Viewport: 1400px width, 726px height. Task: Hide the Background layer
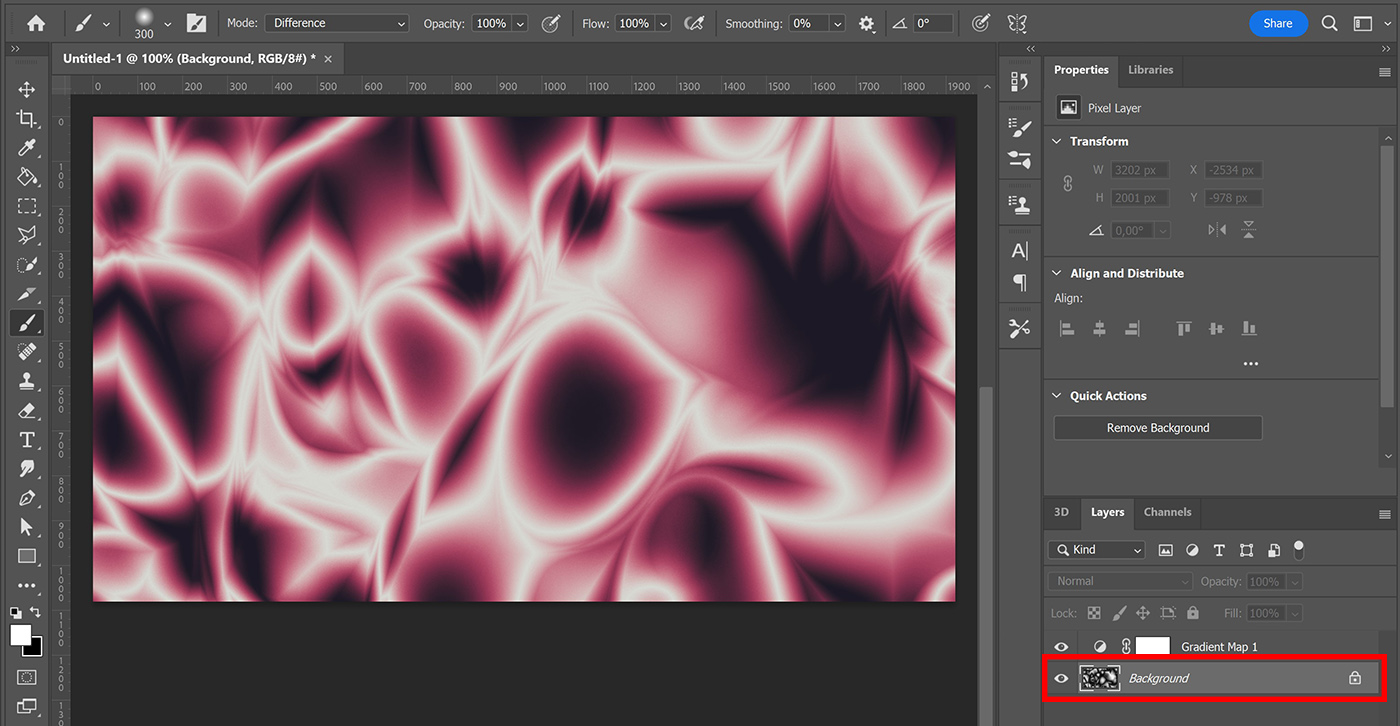[x=1061, y=678]
